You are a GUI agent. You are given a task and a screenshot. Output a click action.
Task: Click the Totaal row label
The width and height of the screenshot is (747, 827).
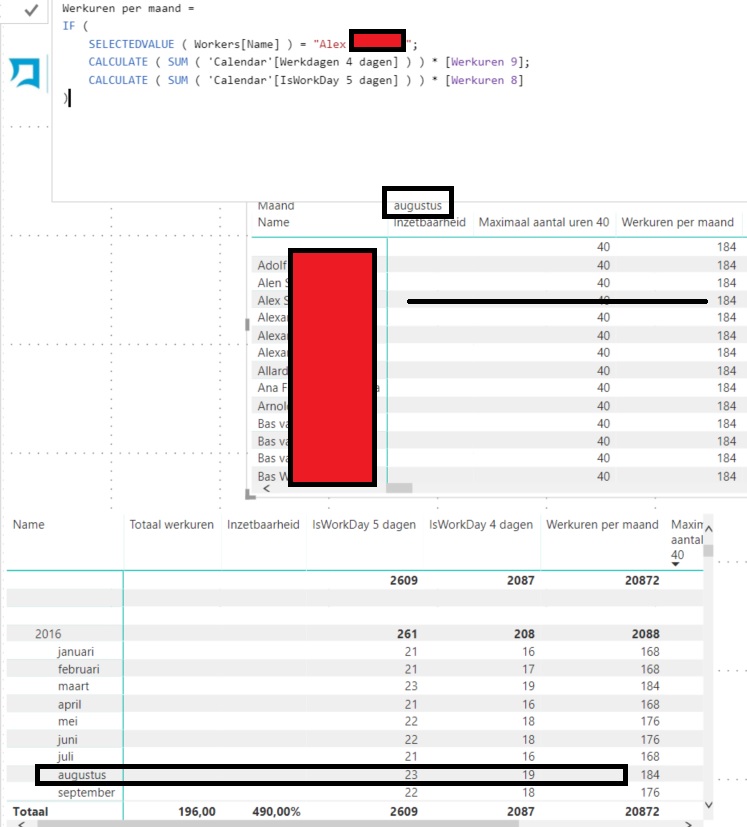click(x=30, y=811)
